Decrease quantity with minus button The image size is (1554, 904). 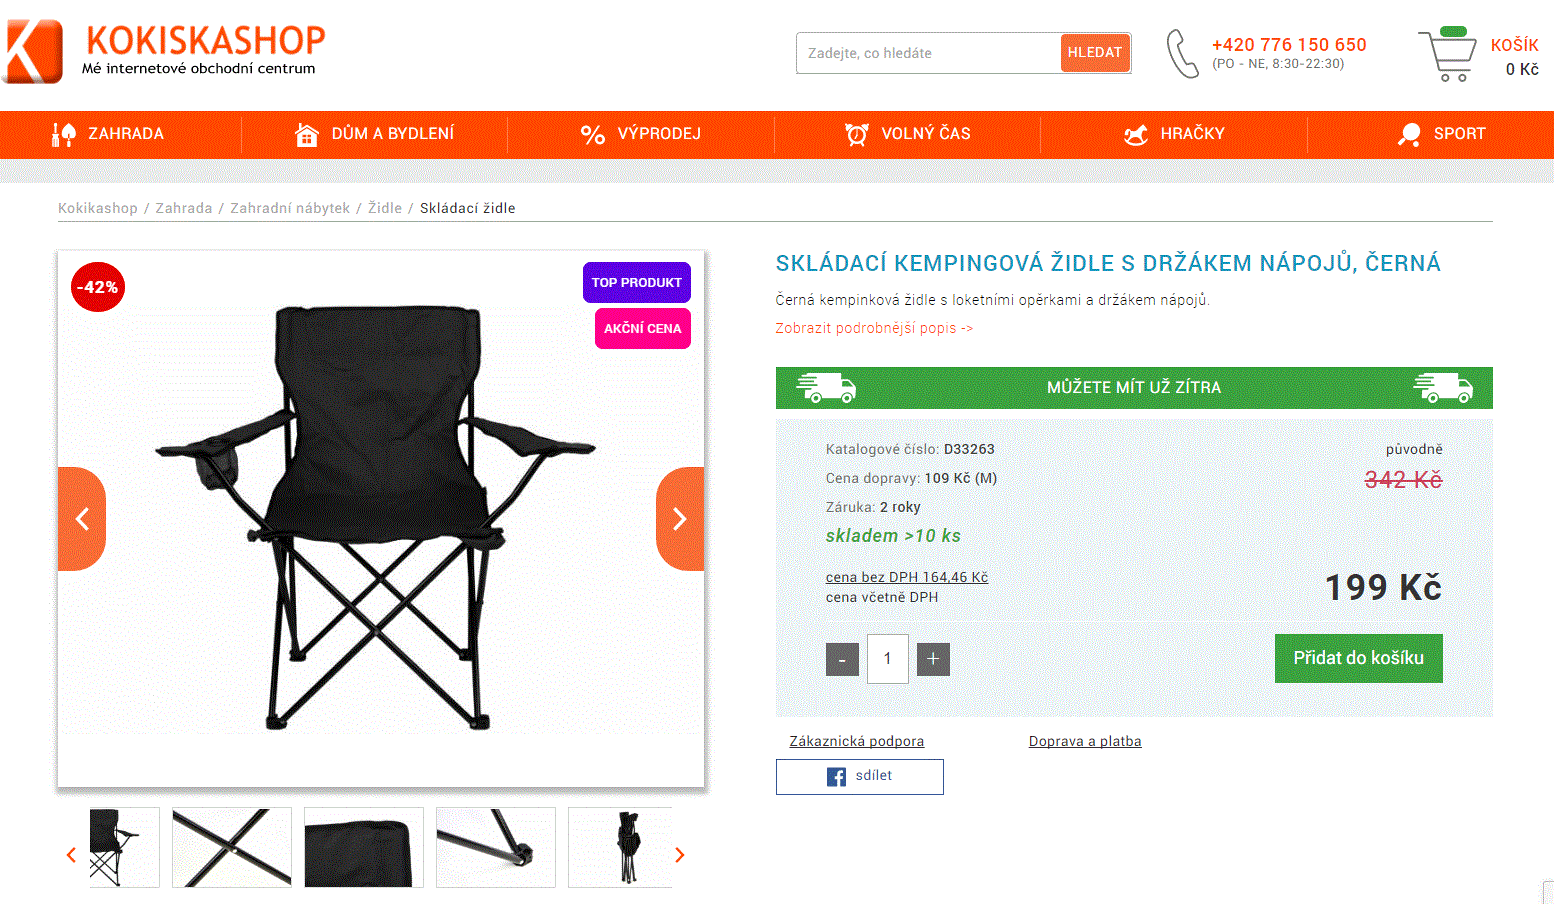point(842,659)
